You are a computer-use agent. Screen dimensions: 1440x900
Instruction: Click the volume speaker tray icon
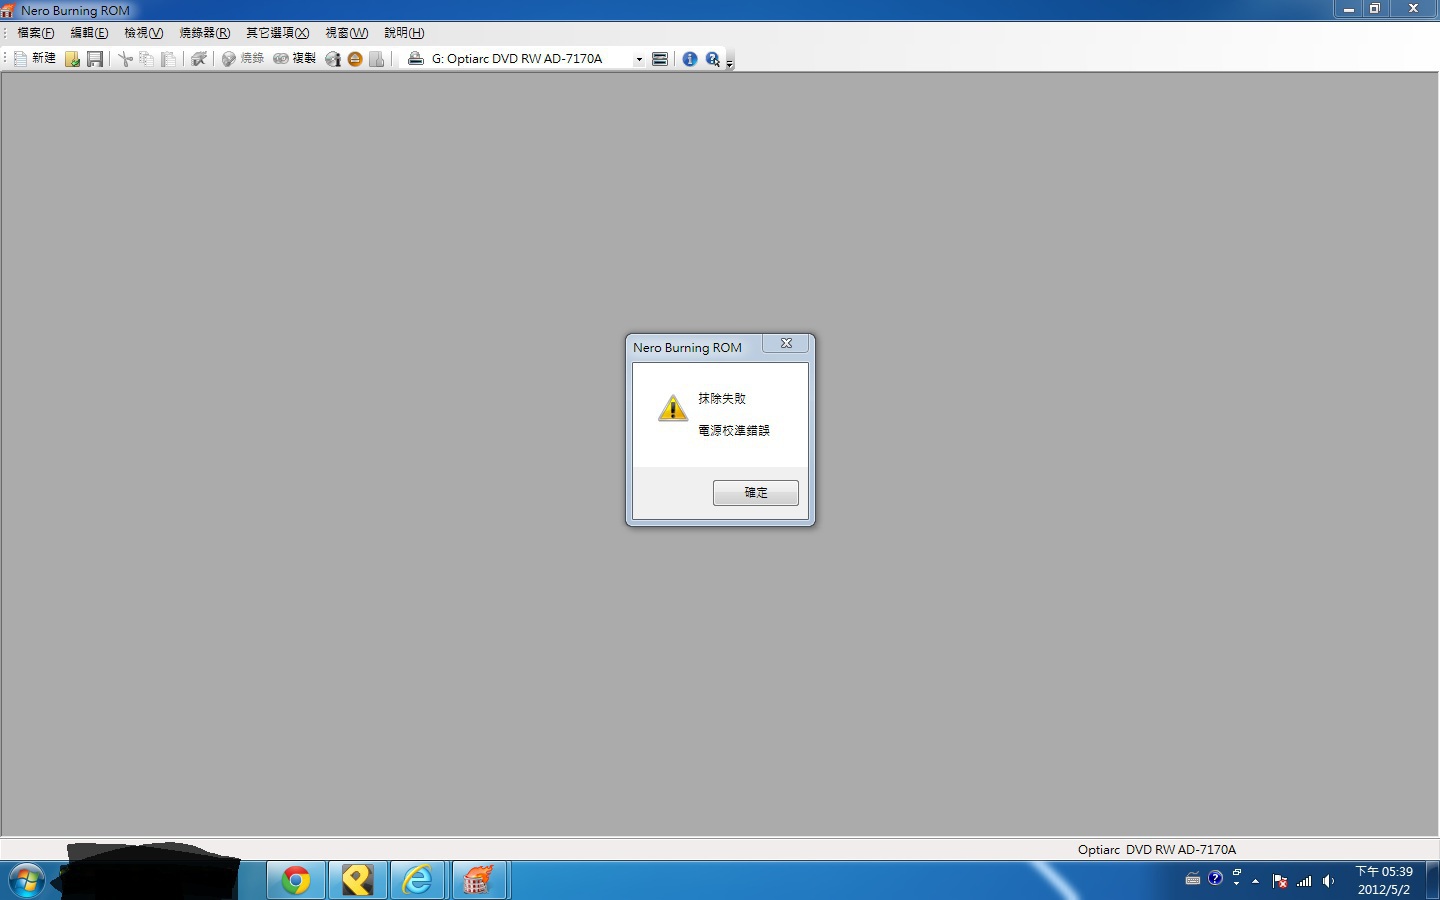1328,881
